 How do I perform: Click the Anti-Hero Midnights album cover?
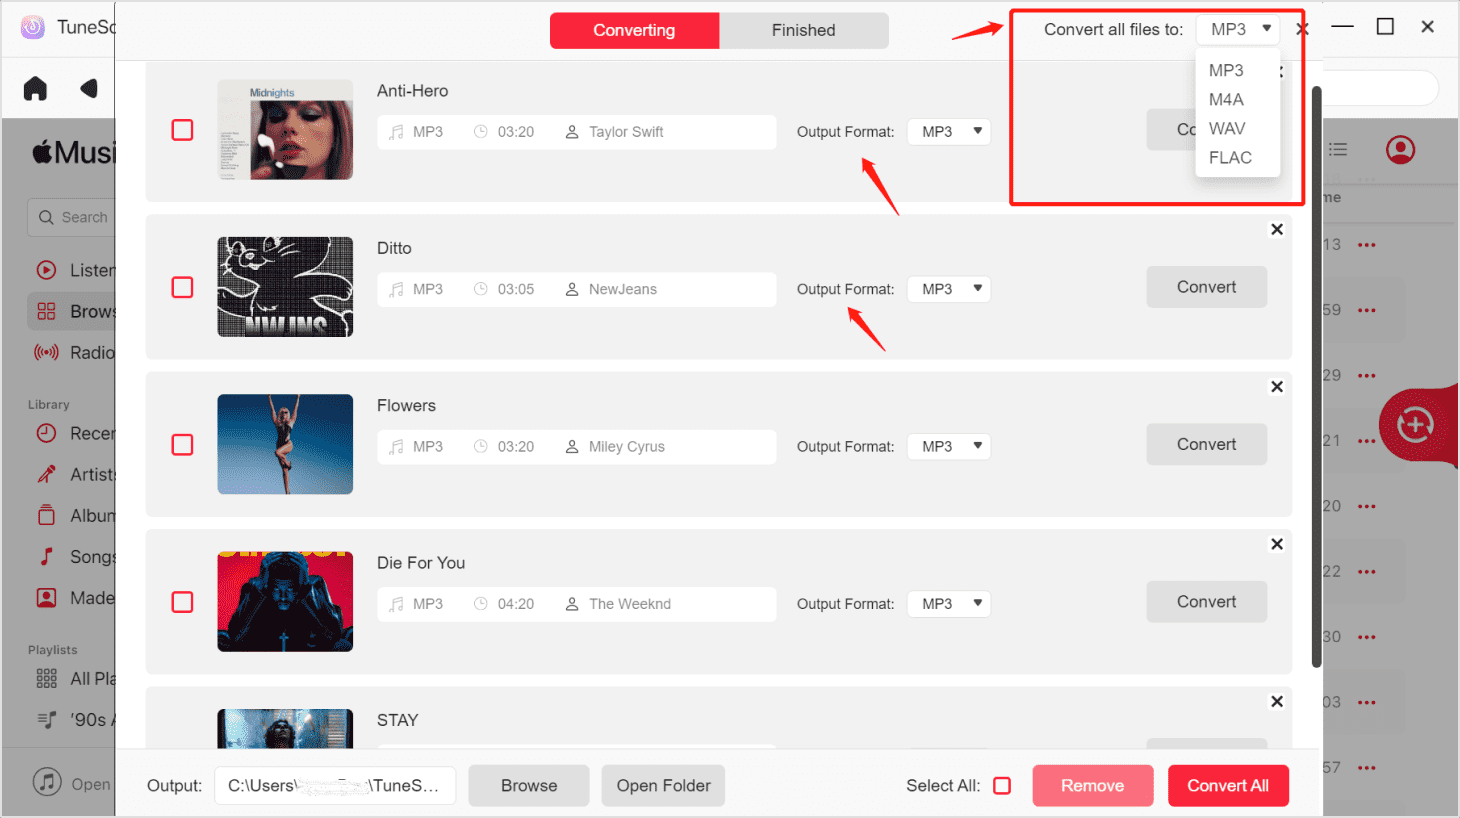pos(285,130)
